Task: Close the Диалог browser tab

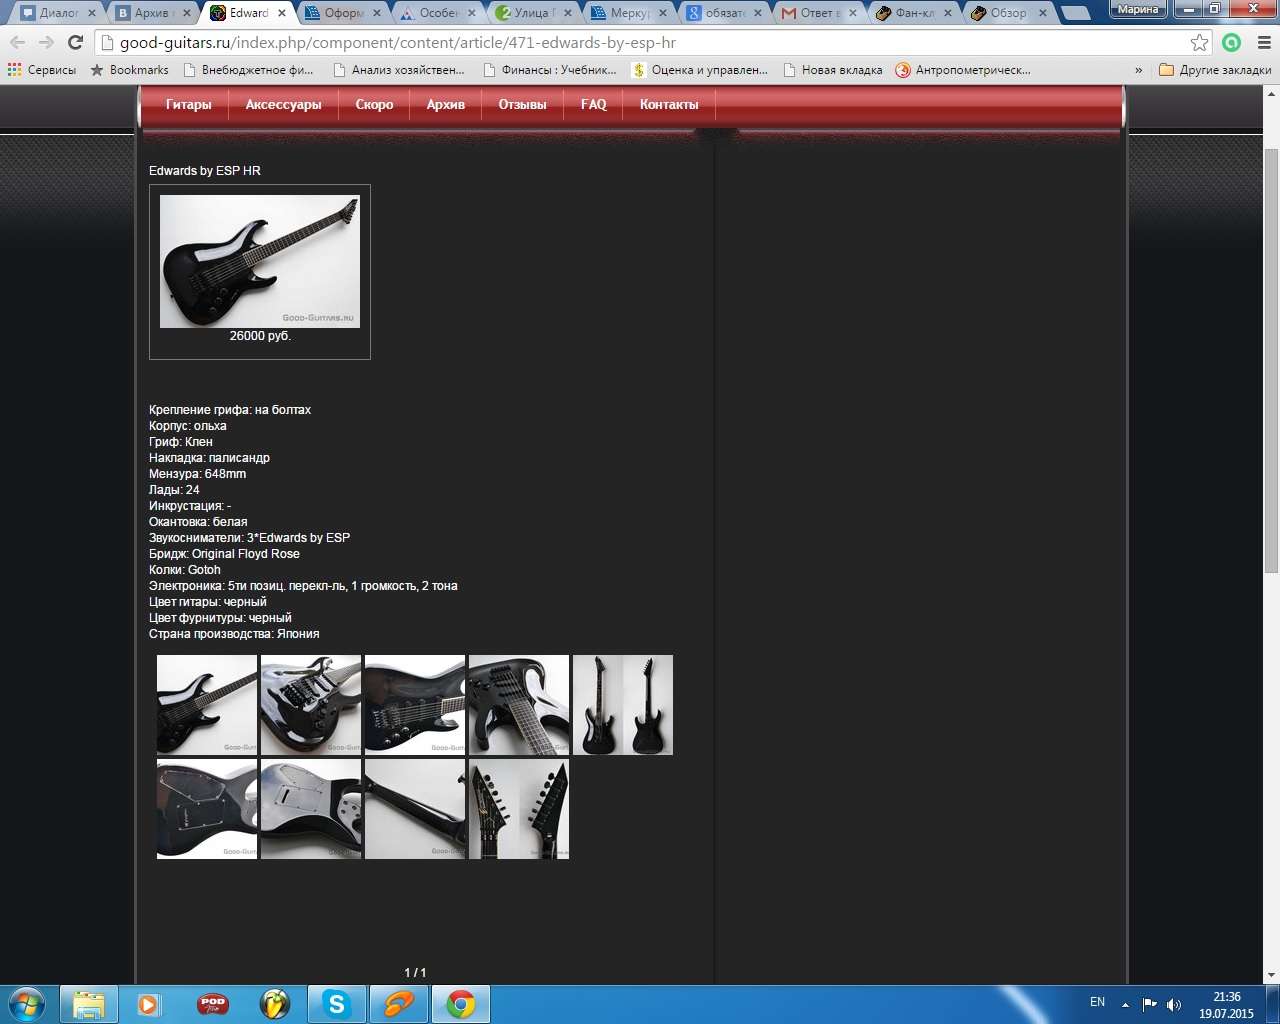Action: tap(92, 13)
